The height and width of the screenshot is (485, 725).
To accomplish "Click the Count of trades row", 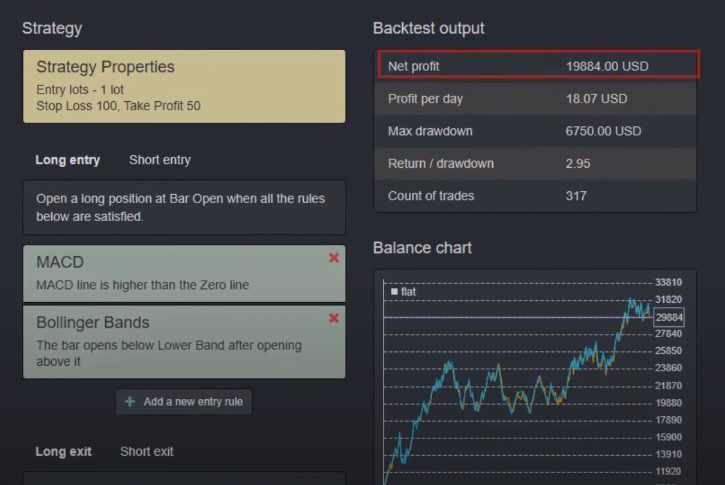I will coord(538,196).
